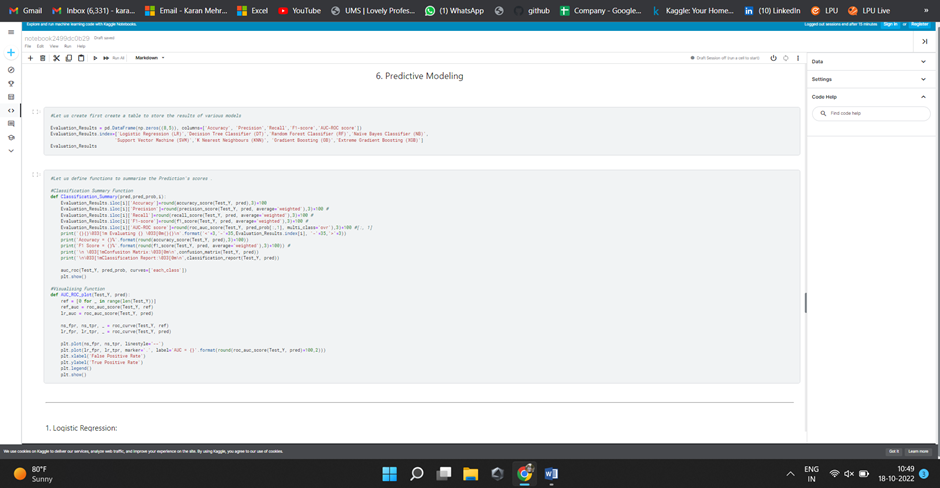Screen dimensions: 940x488
Task: Switch to the Gmail browser tab
Action: [26, 11]
